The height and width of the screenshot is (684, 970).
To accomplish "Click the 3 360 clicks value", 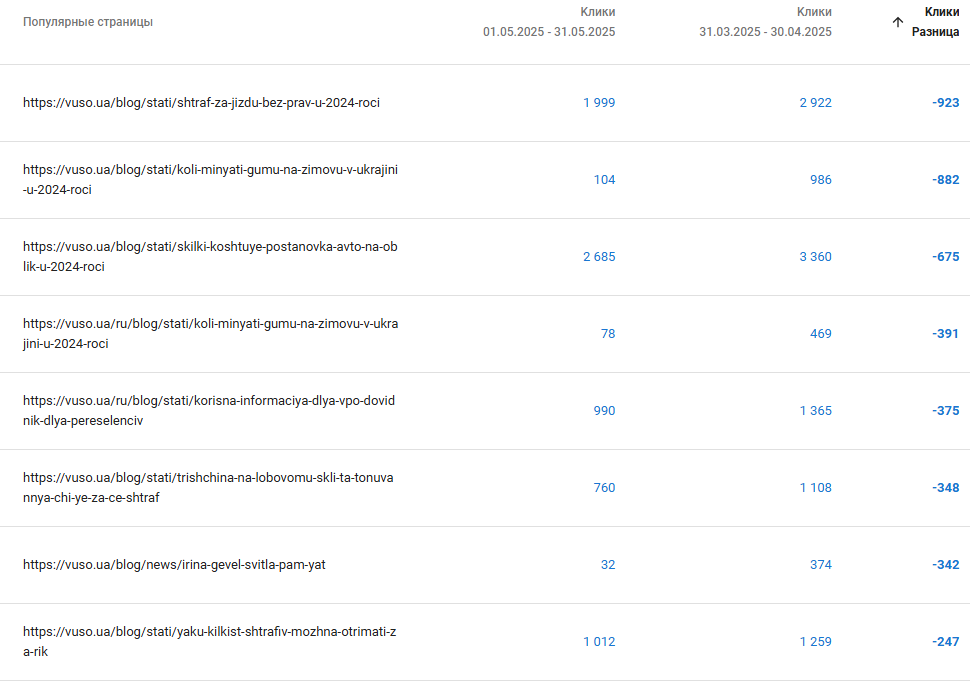I will (x=815, y=257).
